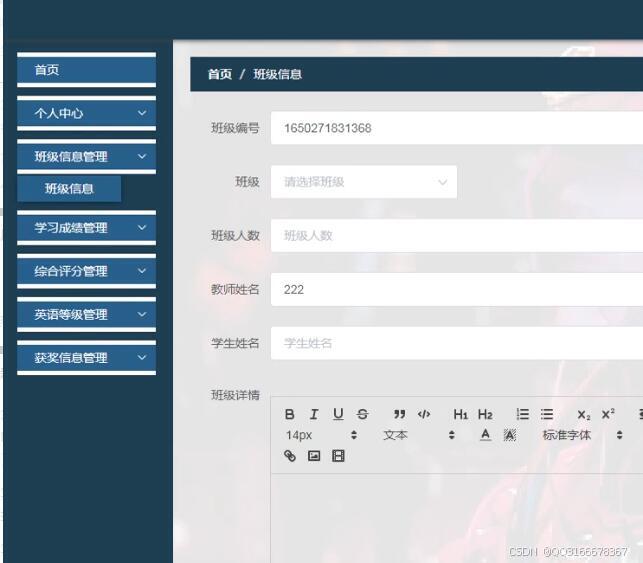643x563 pixels.
Task: Apply subscript formatting
Action: (x=584, y=415)
